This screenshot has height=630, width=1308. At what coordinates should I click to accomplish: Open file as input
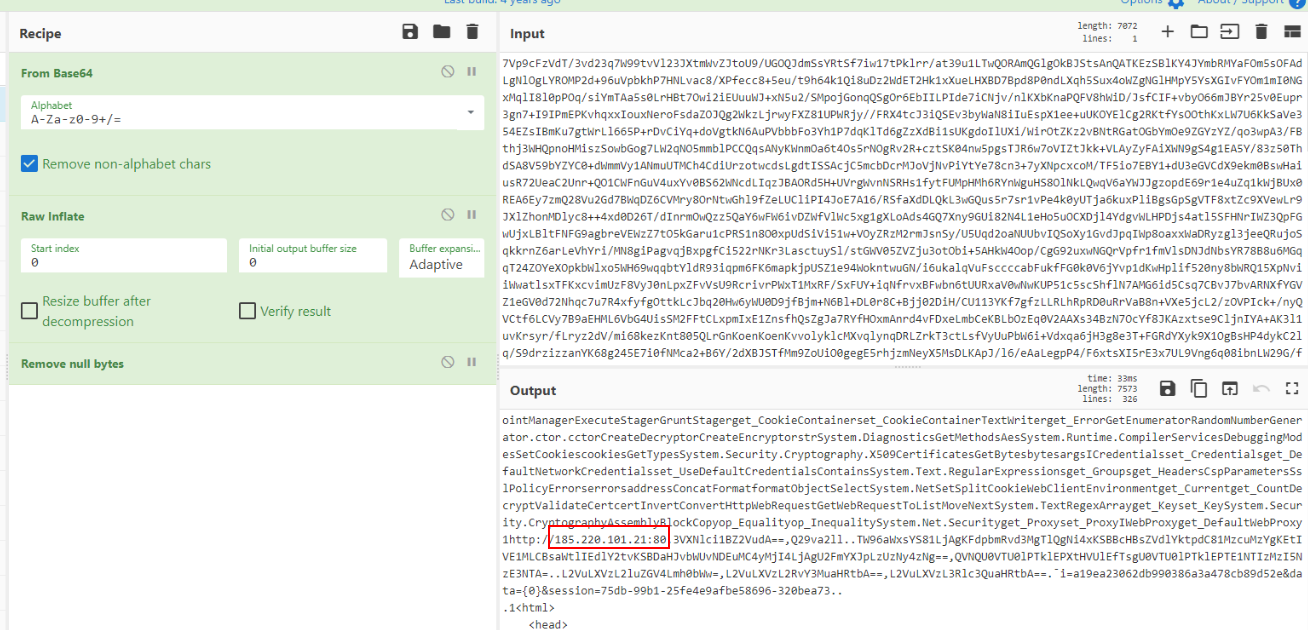(x=1229, y=32)
